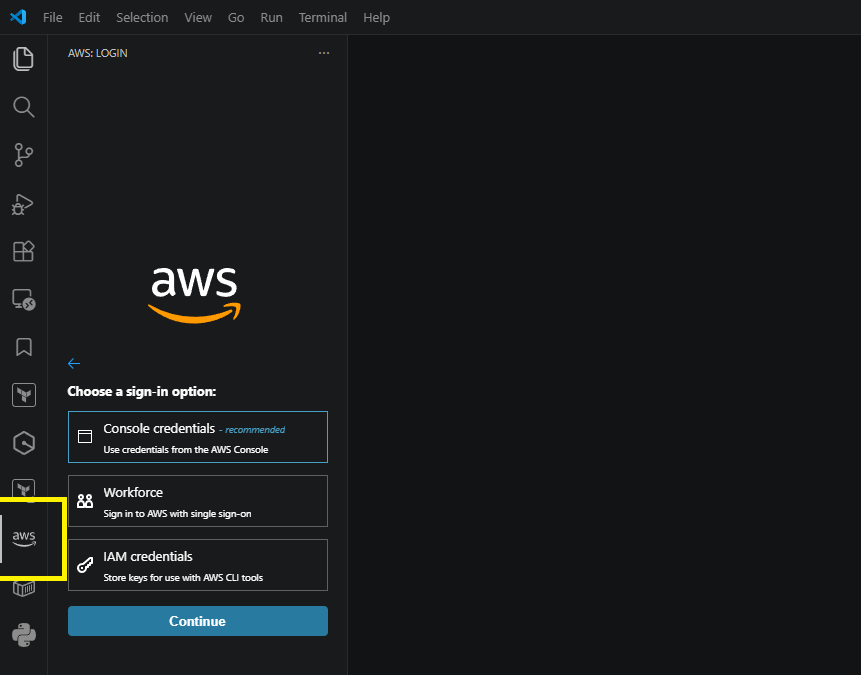Open the Explorer view in activity bar
This screenshot has width=861, height=675.
tap(23, 59)
